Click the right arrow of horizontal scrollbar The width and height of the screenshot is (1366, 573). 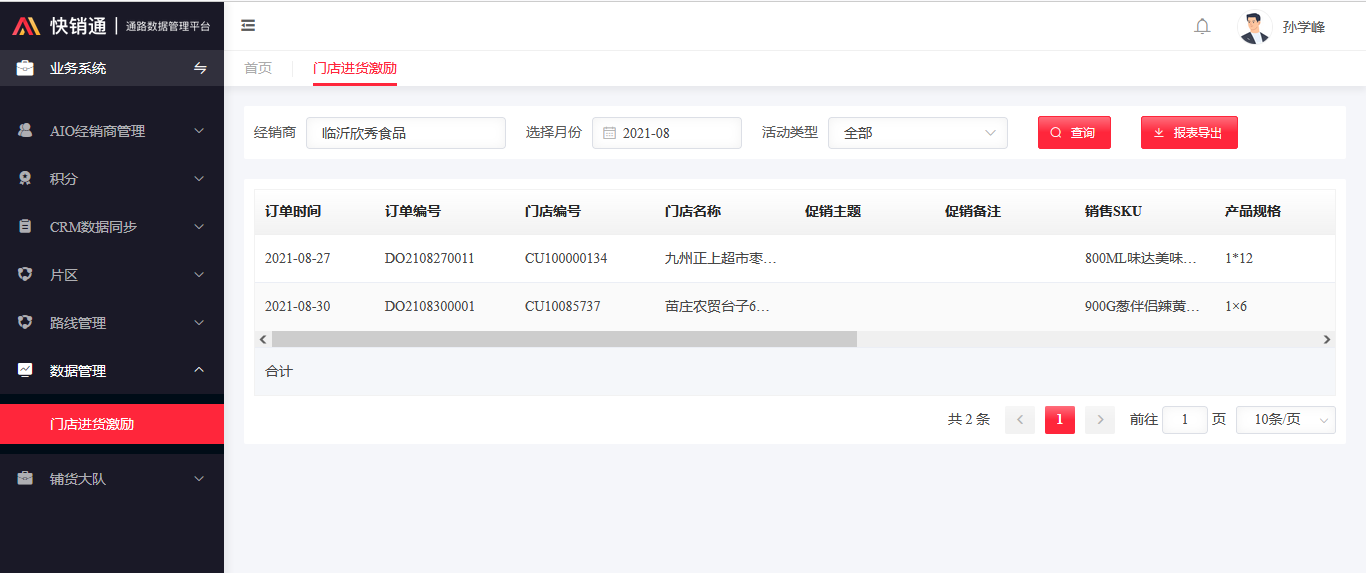[1327, 339]
